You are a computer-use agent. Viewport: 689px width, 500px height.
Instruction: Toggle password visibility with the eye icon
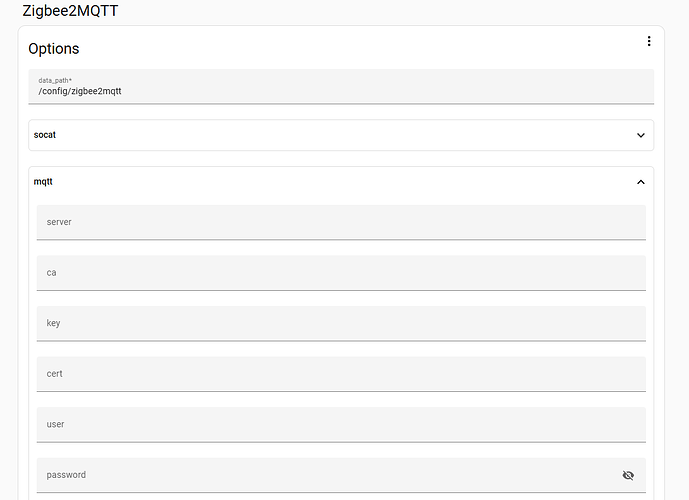pos(628,475)
